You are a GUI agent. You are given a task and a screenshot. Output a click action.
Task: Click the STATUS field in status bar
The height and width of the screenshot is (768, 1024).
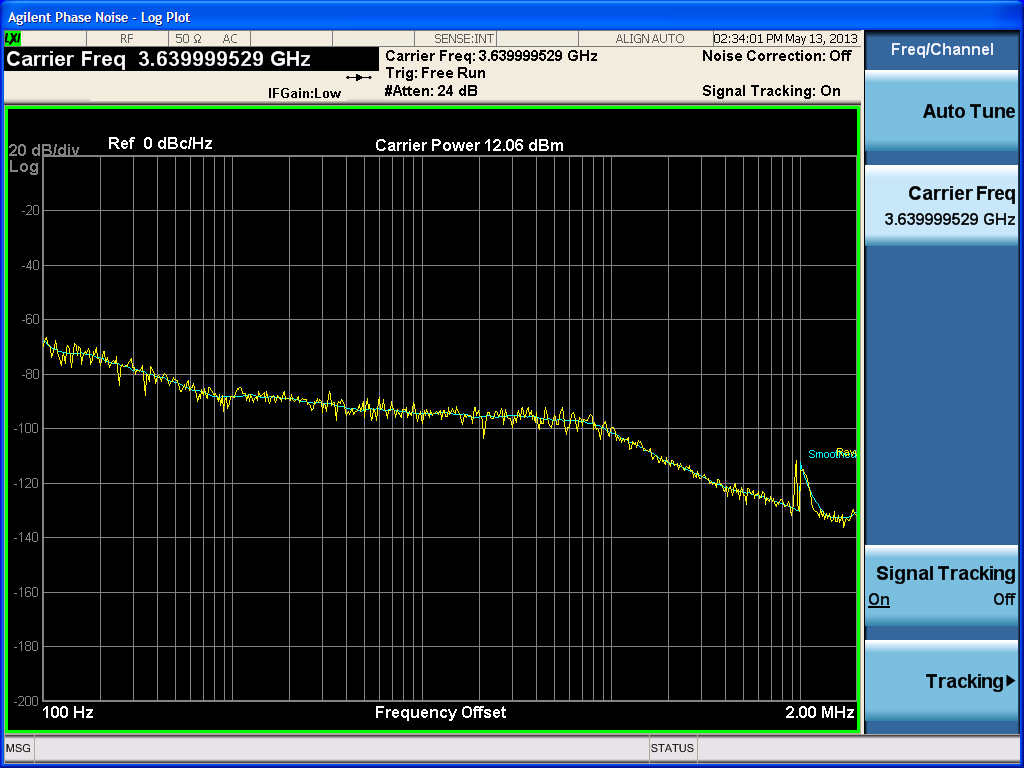coord(672,748)
